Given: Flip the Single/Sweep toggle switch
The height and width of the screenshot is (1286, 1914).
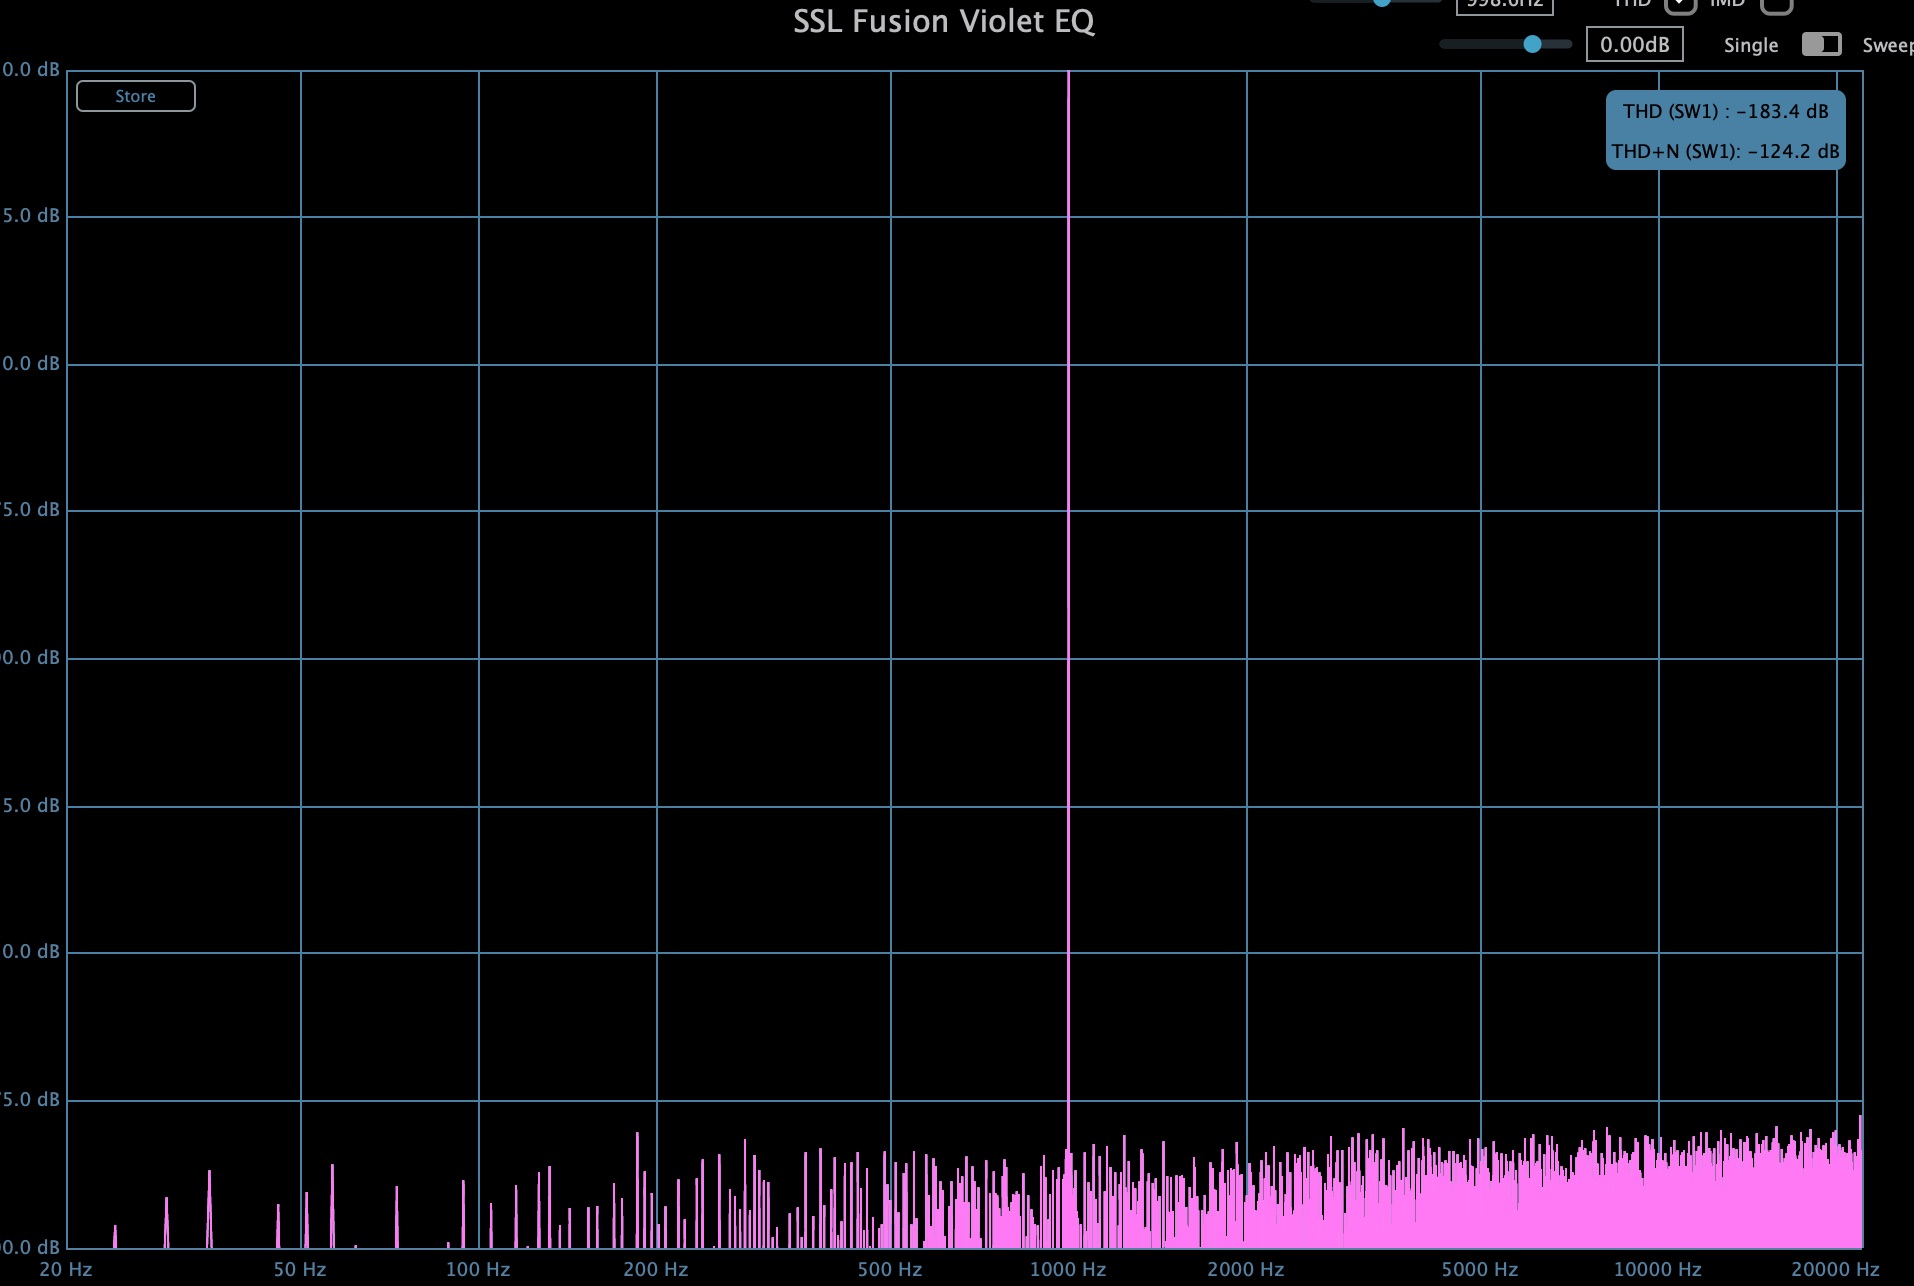Looking at the screenshot, I should pyautogui.click(x=1821, y=45).
